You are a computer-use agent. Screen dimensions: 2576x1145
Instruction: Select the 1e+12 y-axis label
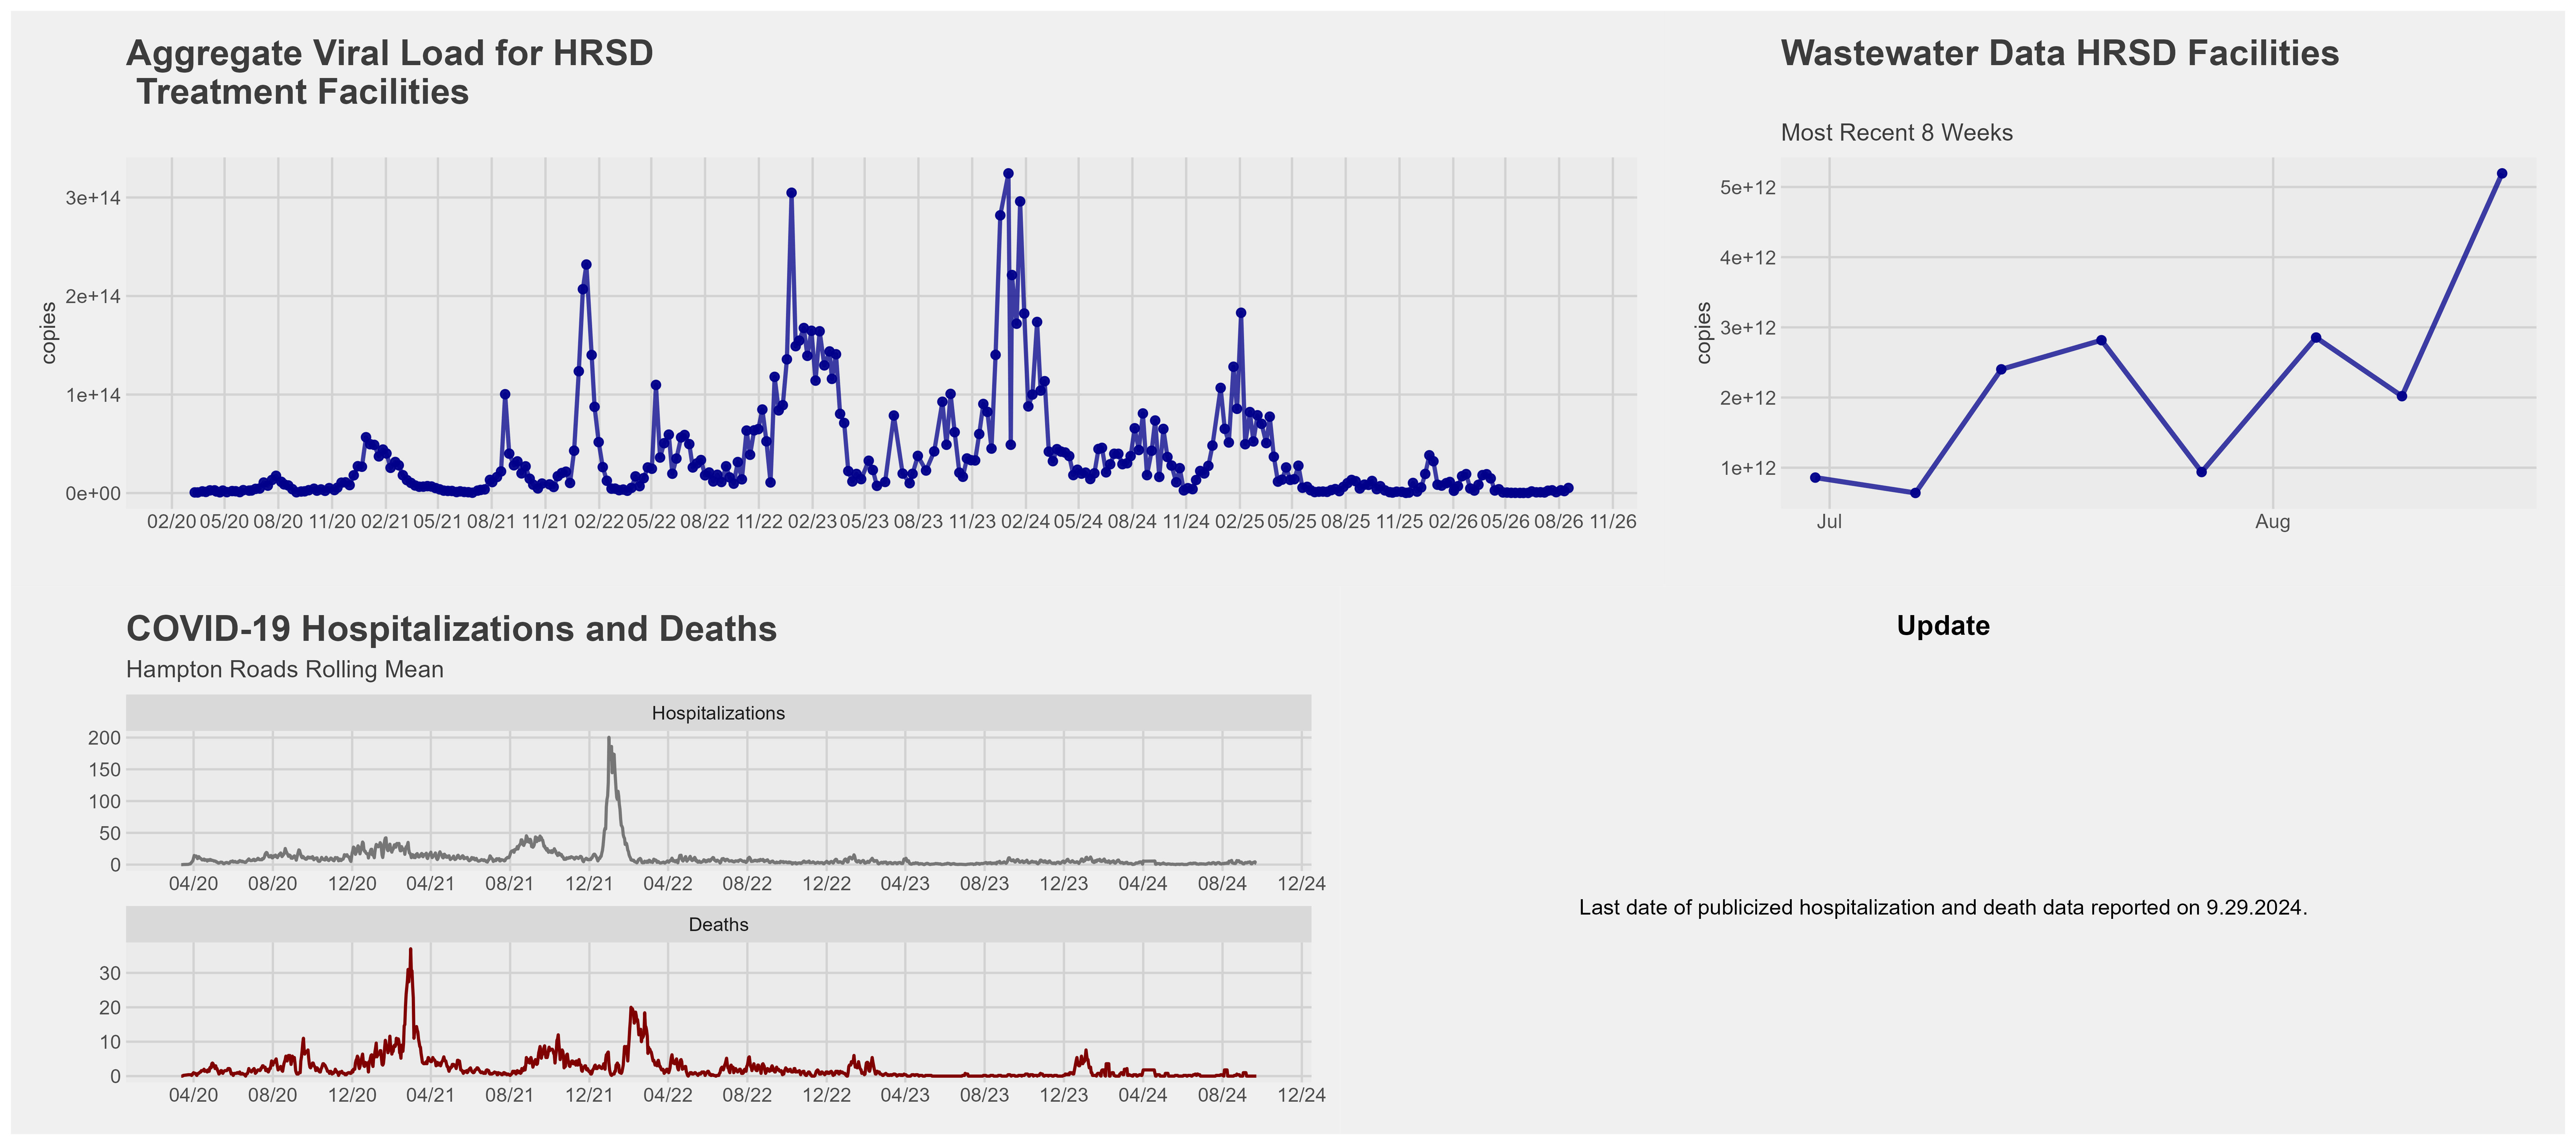click(1748, 468)
